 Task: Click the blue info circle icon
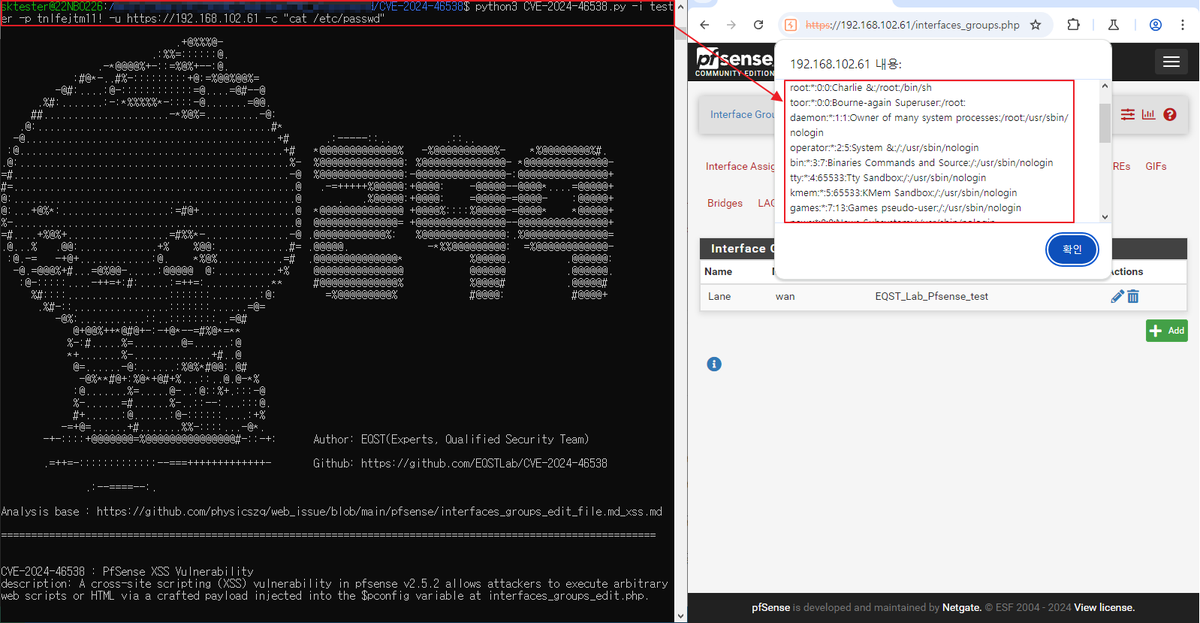pos(714,364)
